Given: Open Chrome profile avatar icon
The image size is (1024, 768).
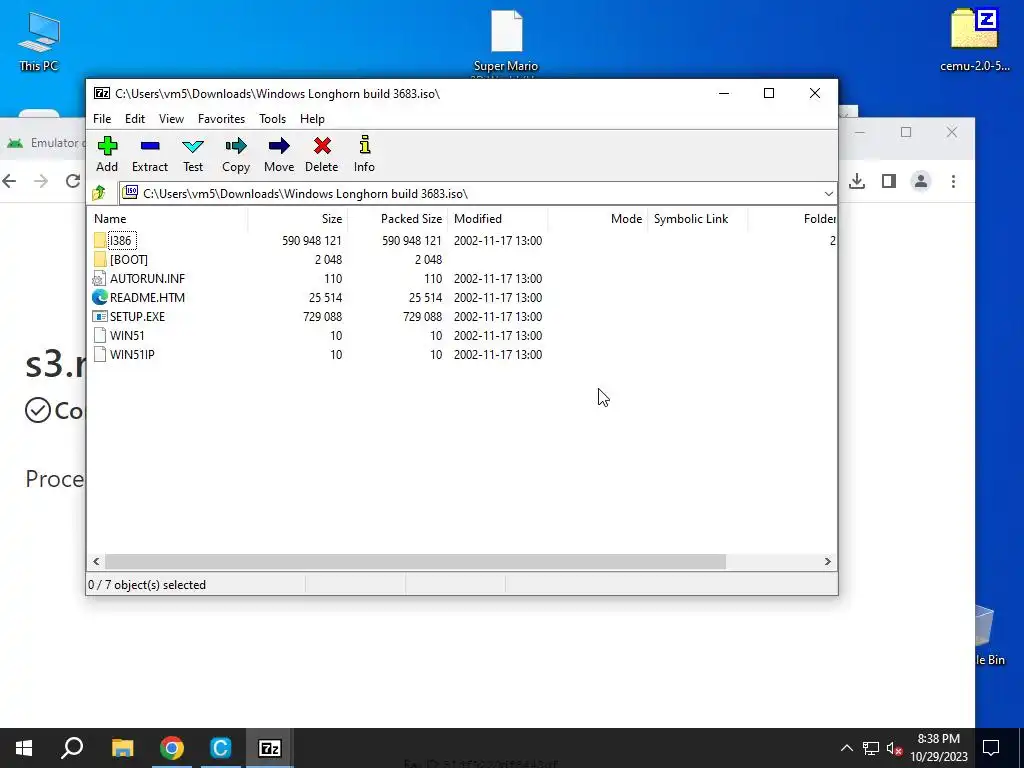Looking at the screenshot, I should tap(921, 181).
